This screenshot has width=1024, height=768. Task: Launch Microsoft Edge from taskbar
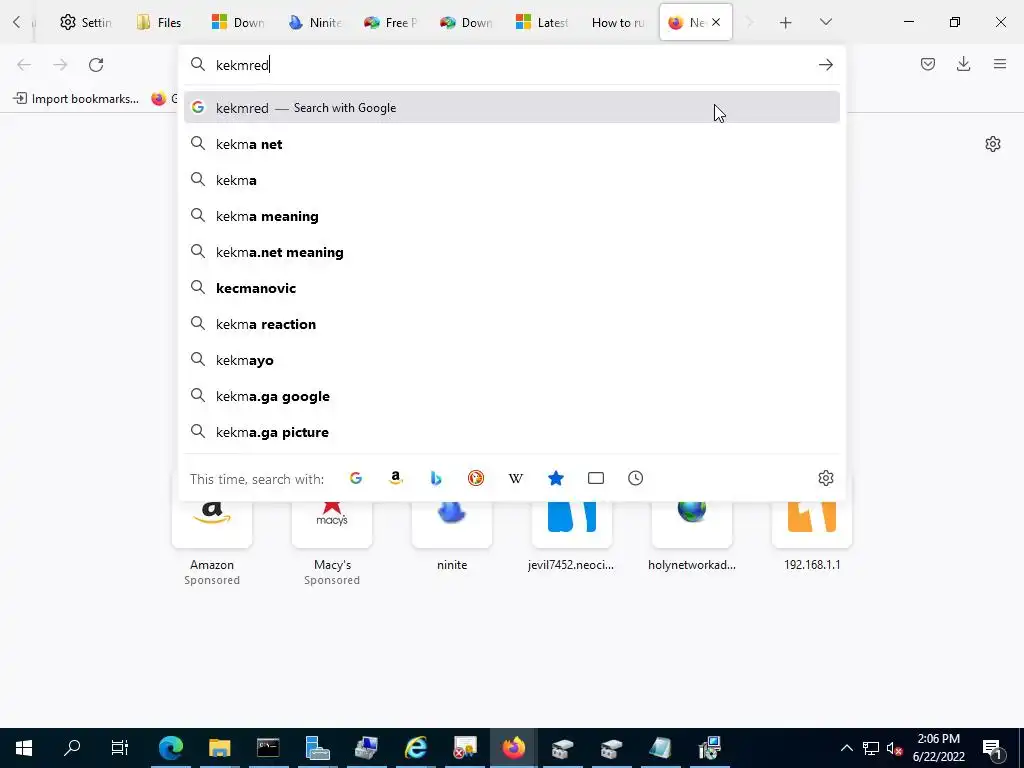[x=170, y=748]
